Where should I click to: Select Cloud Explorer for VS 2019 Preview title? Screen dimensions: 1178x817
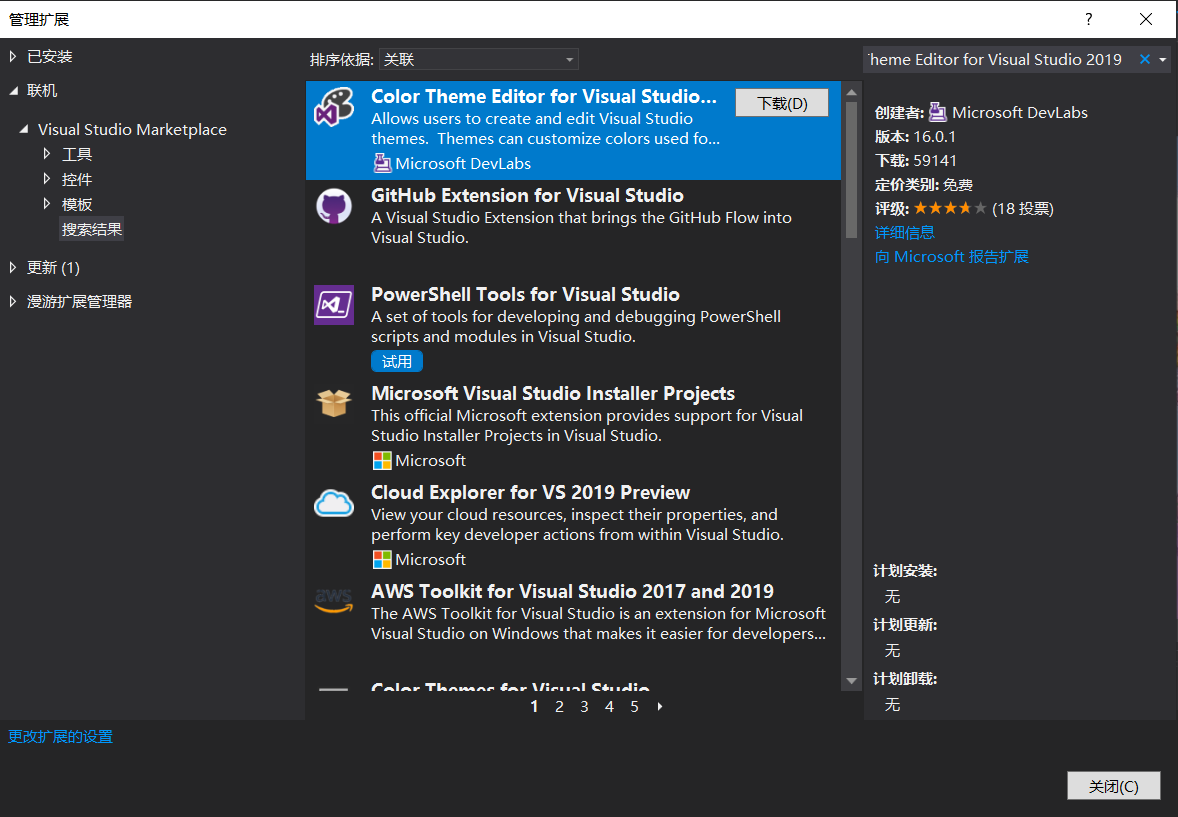[x=530, y=492]
